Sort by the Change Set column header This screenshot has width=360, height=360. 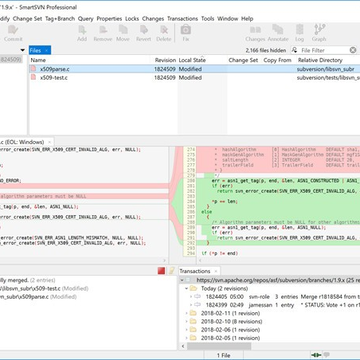[243, 60]
